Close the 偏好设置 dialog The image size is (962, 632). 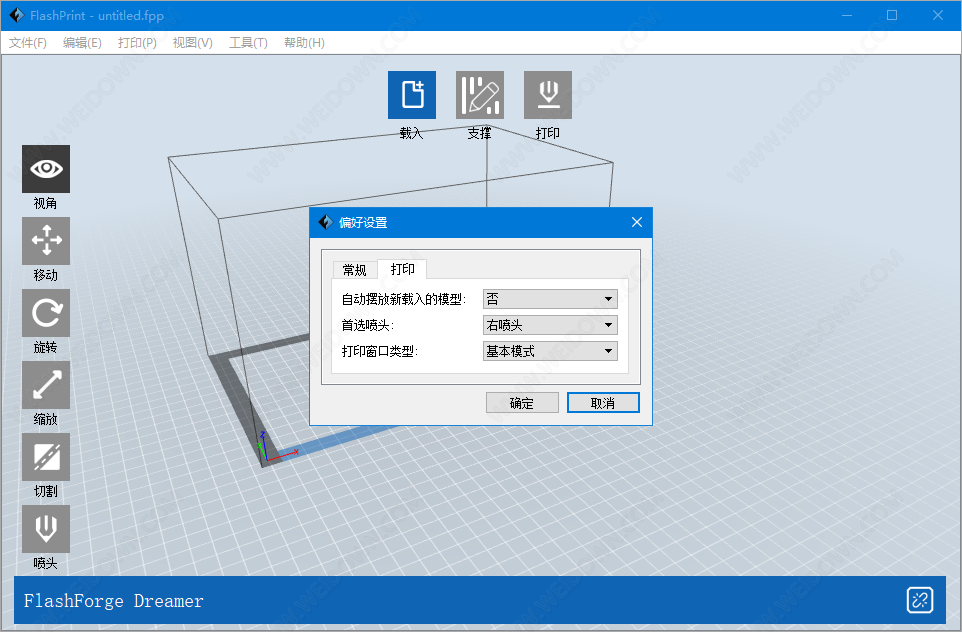point(637,222)
